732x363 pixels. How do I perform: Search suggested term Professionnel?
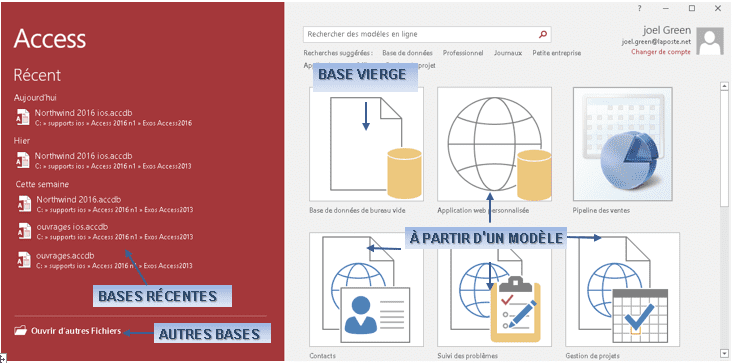pos(463,53)
